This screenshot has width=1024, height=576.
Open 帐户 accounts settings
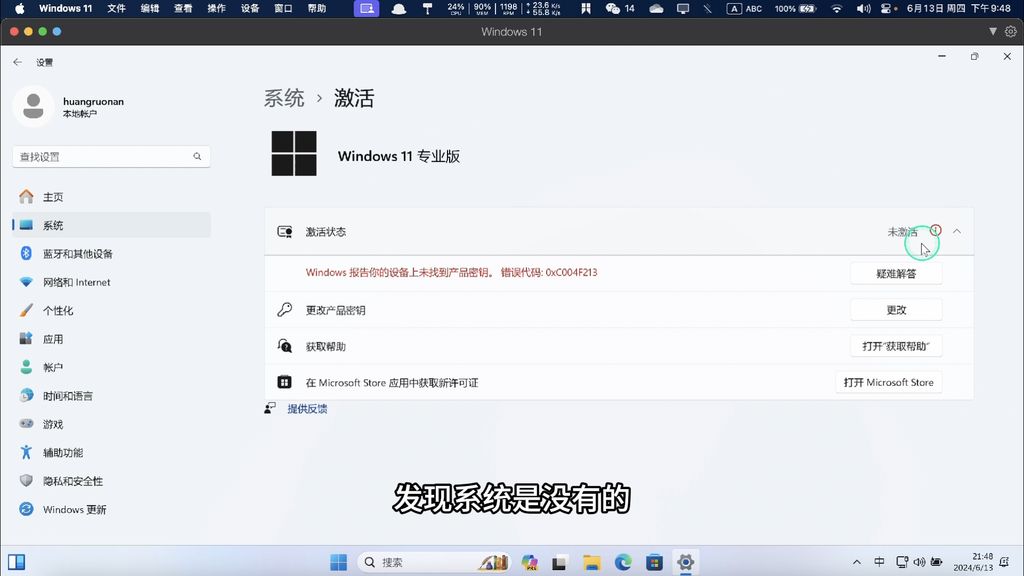[111, 367]
